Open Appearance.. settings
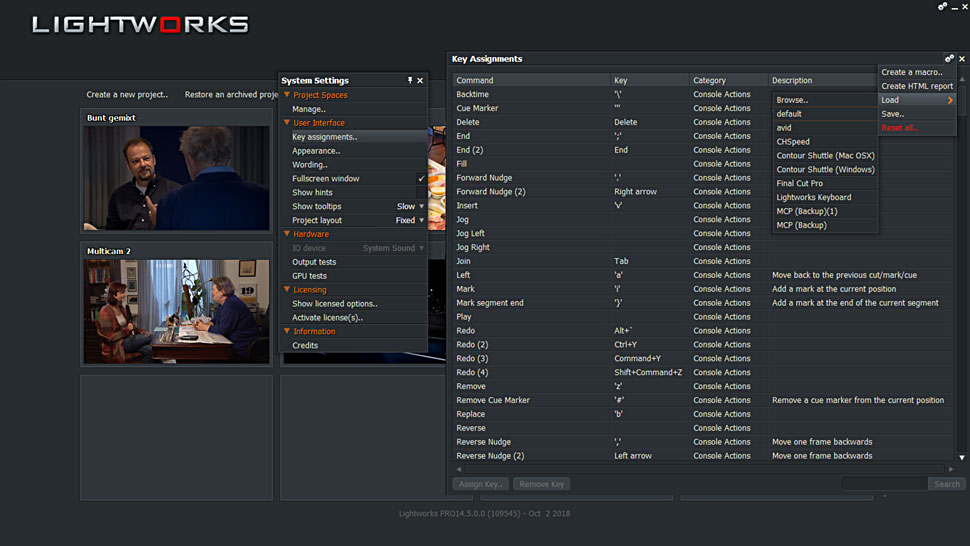Viewport: 970px width, 546px height. click(x=316, y=151)
